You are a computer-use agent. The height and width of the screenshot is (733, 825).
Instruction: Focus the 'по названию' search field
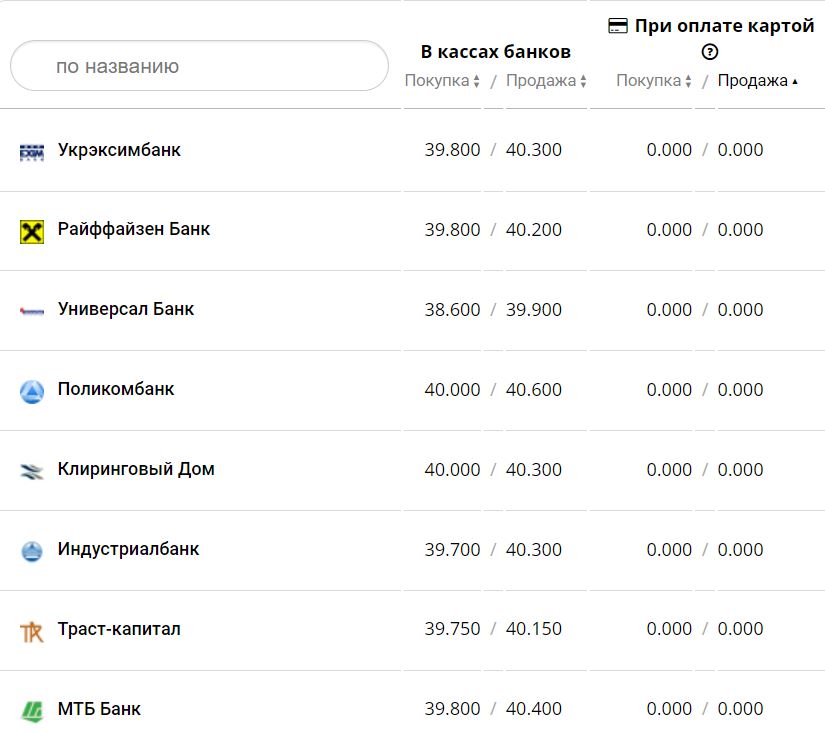tap(198, 67)
